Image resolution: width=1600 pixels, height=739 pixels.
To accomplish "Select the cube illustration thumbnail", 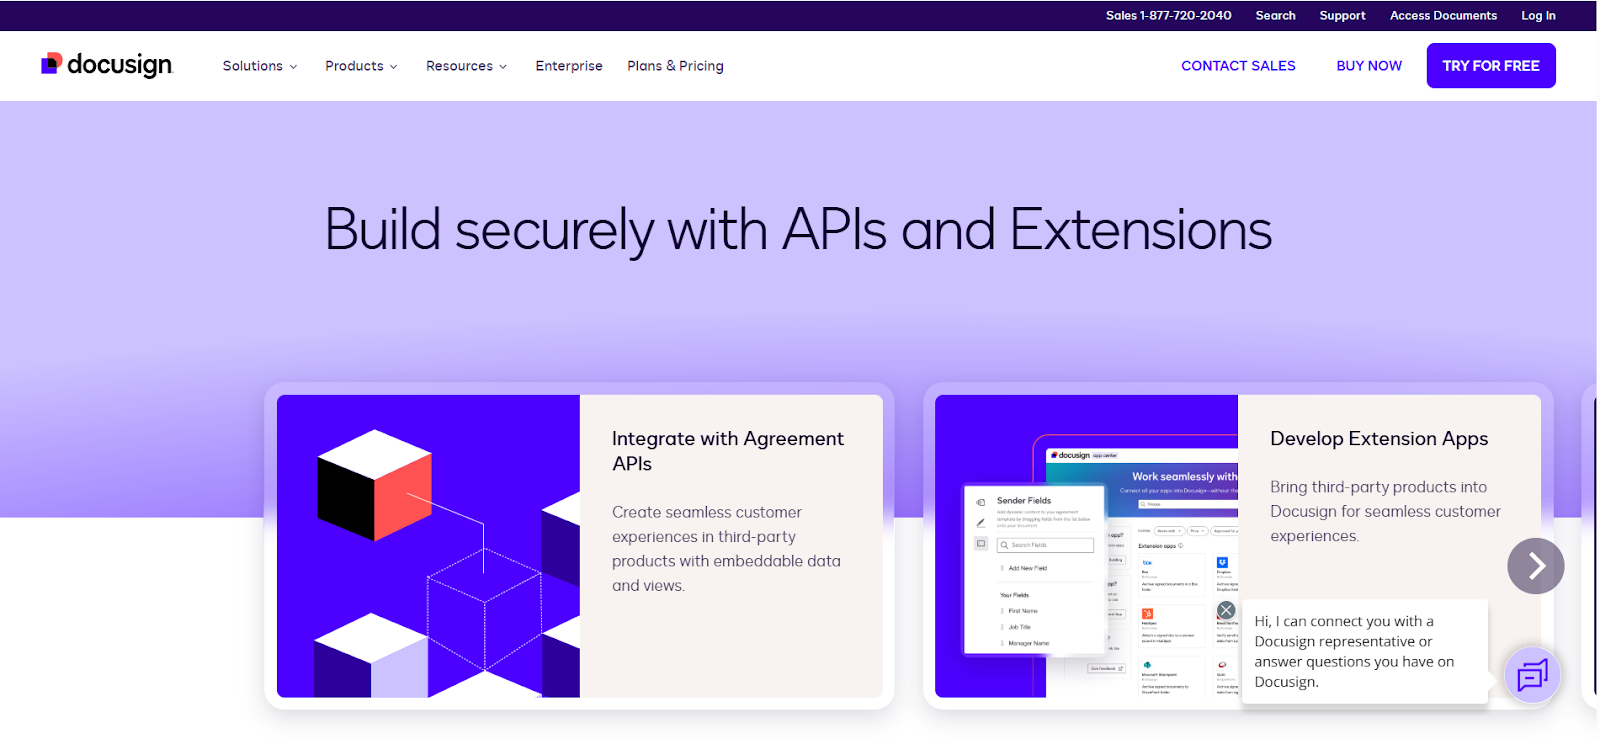I will [x=428, y=546].
